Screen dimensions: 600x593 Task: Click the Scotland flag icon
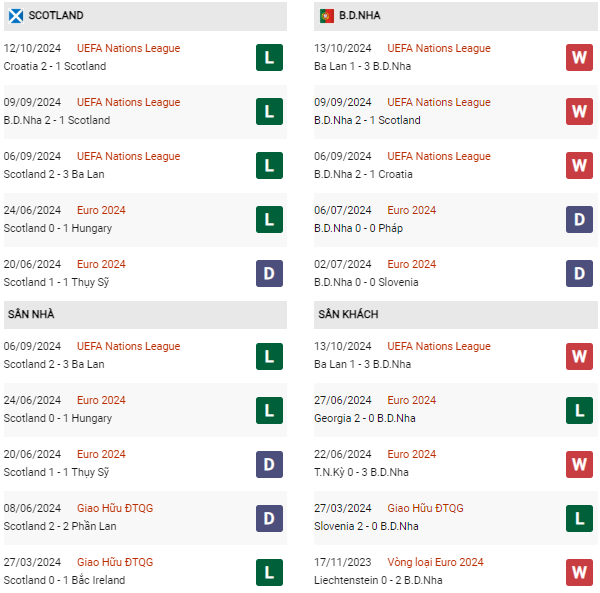pos(16,16)
